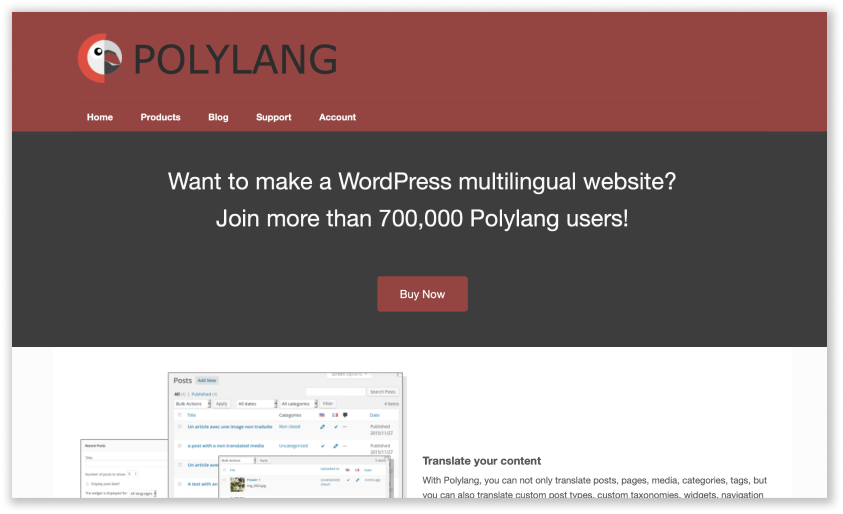Open the Blog menu item
This screenshot has width=843, height=514.
(218, 117)
